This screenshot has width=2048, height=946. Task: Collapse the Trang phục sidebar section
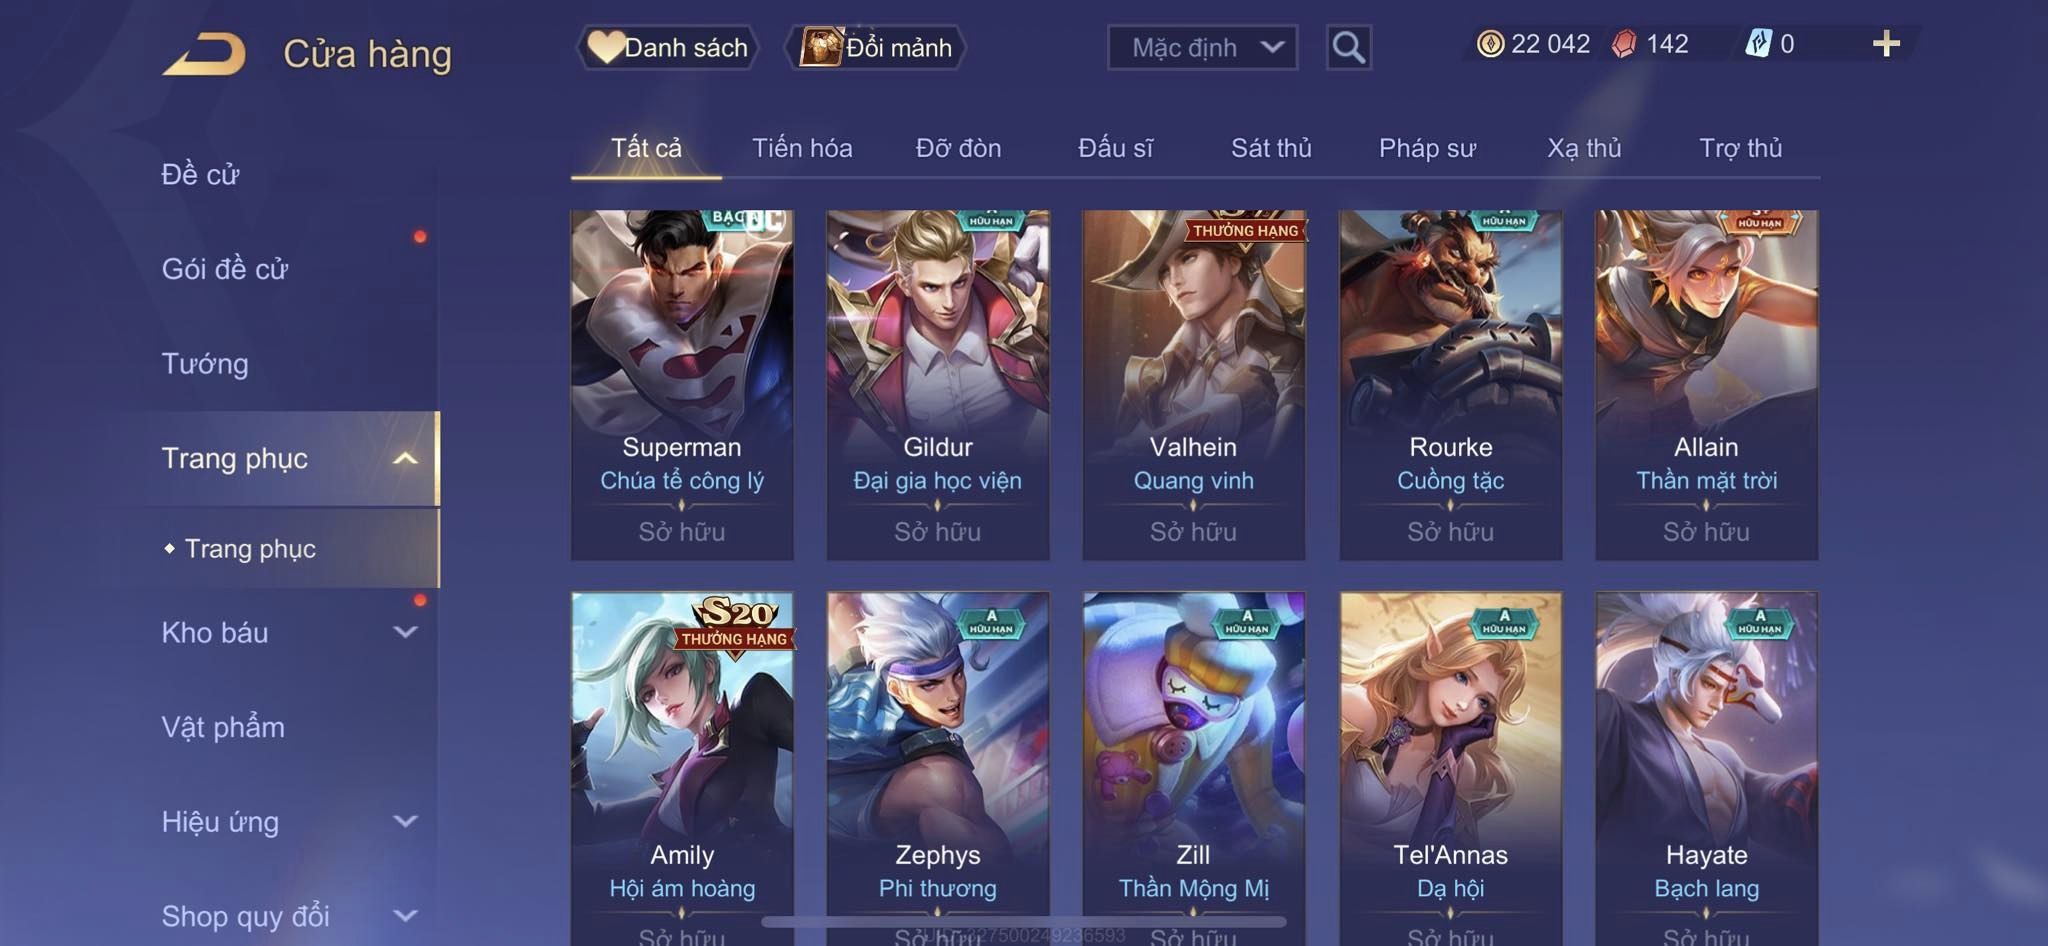(405, 459)
